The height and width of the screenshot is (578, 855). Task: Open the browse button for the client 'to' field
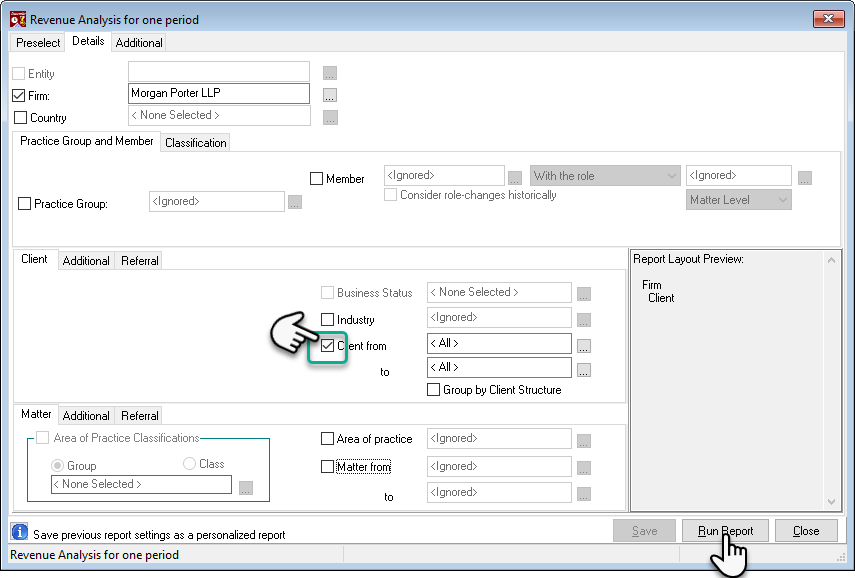(x=583, y=370)
